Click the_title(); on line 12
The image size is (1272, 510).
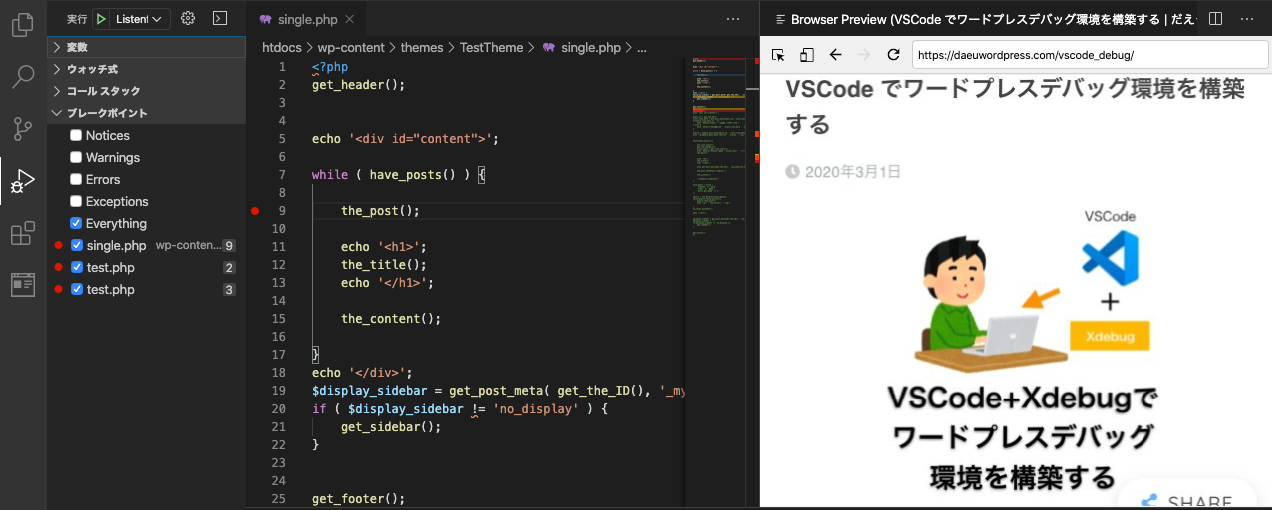point(384,265)
